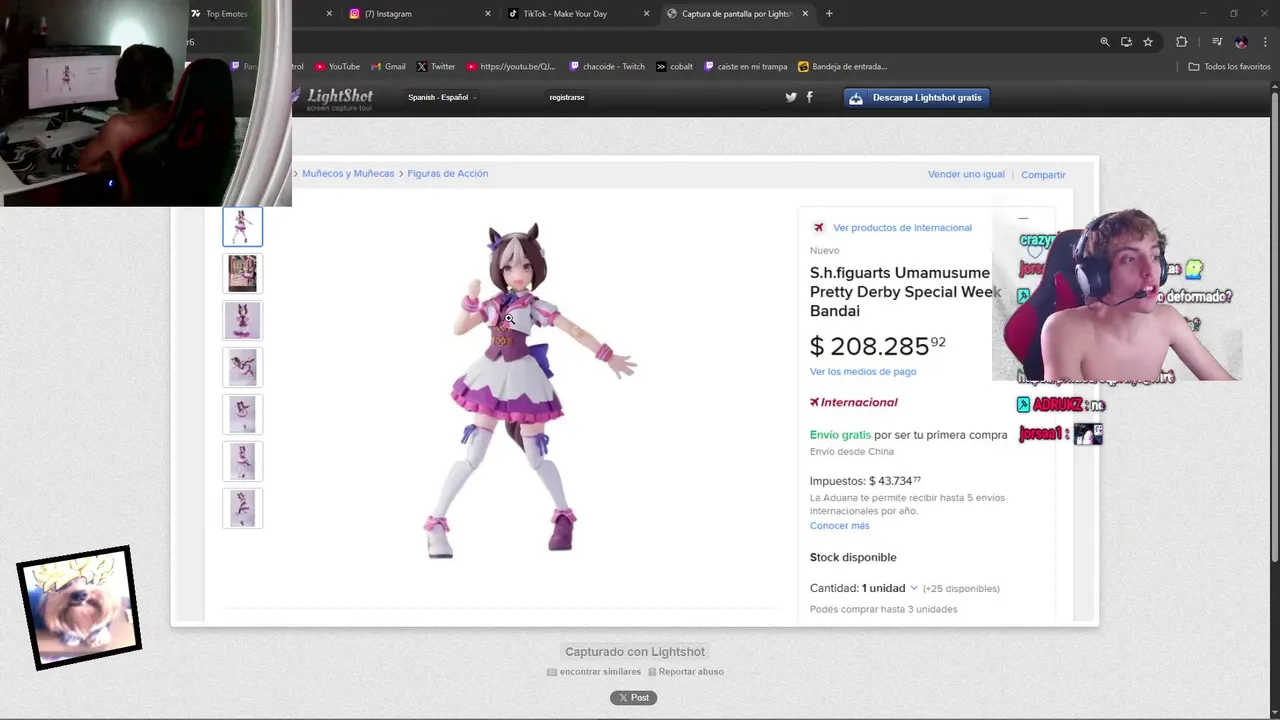Click the main figure product image
Viewport: 1280px width, 720px height.
click(x=530, y=390)
